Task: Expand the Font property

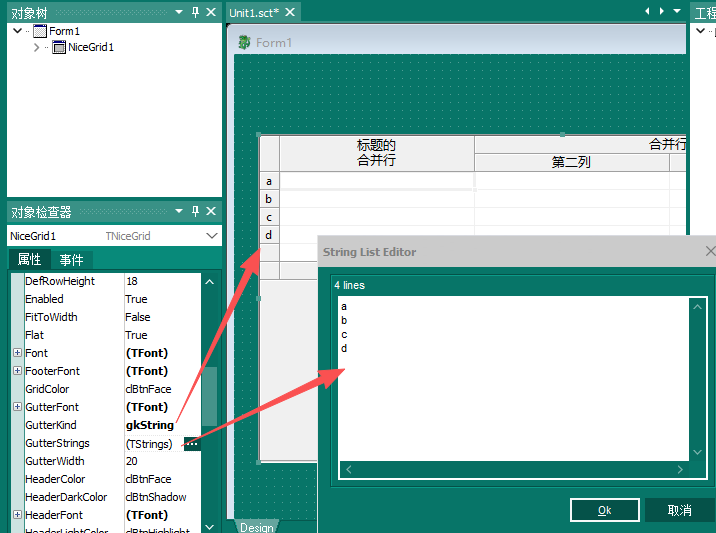Action: (17, 353)
